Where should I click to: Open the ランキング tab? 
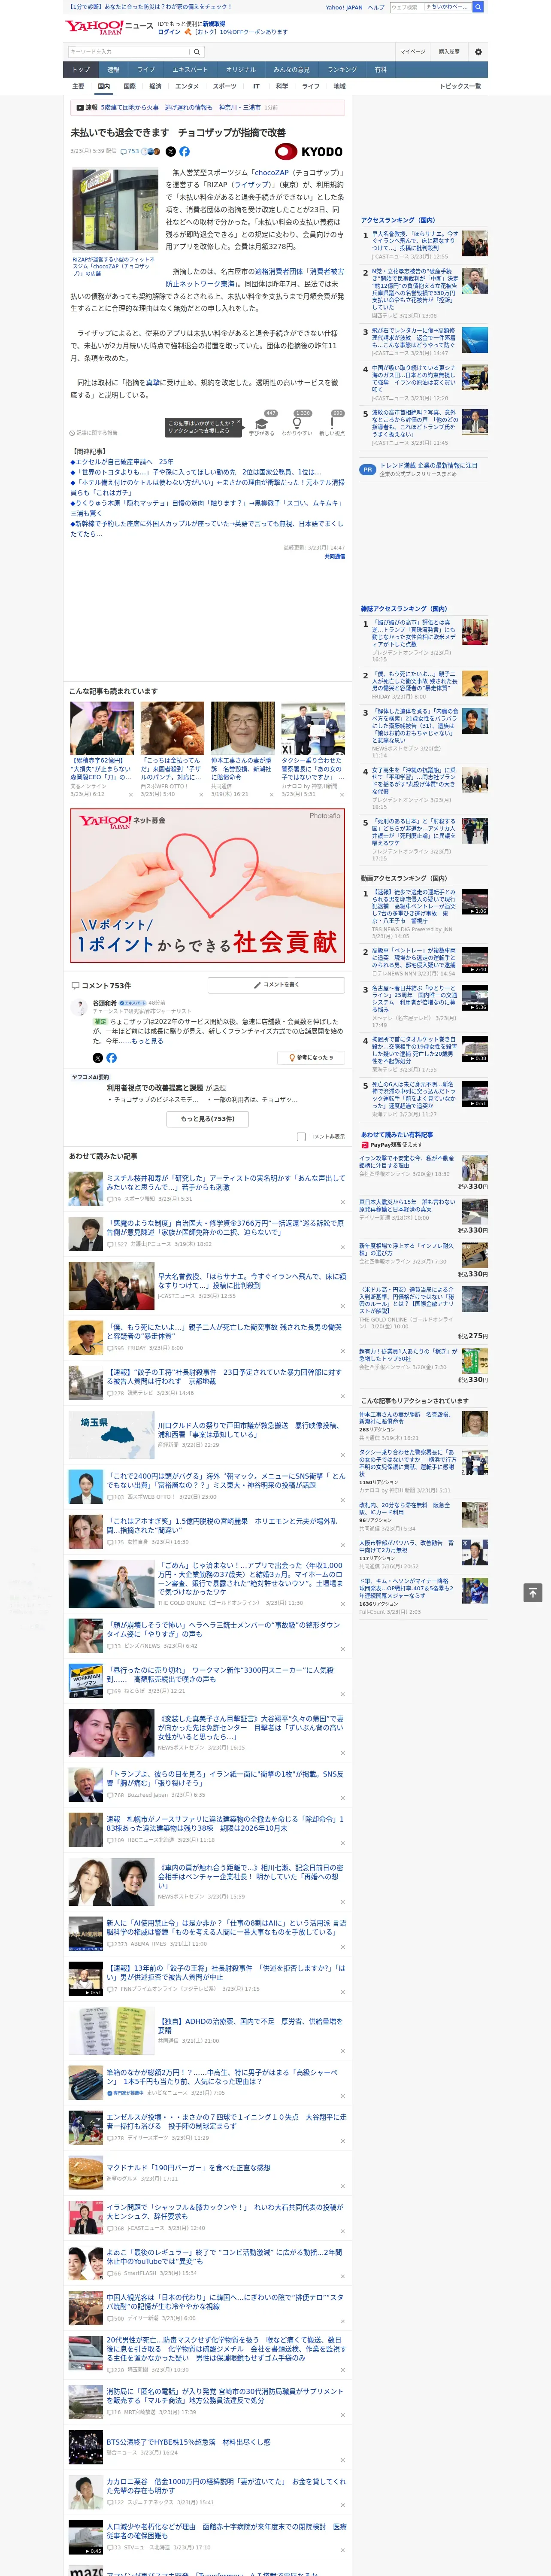pyautogui.click(x=342, y=70)
